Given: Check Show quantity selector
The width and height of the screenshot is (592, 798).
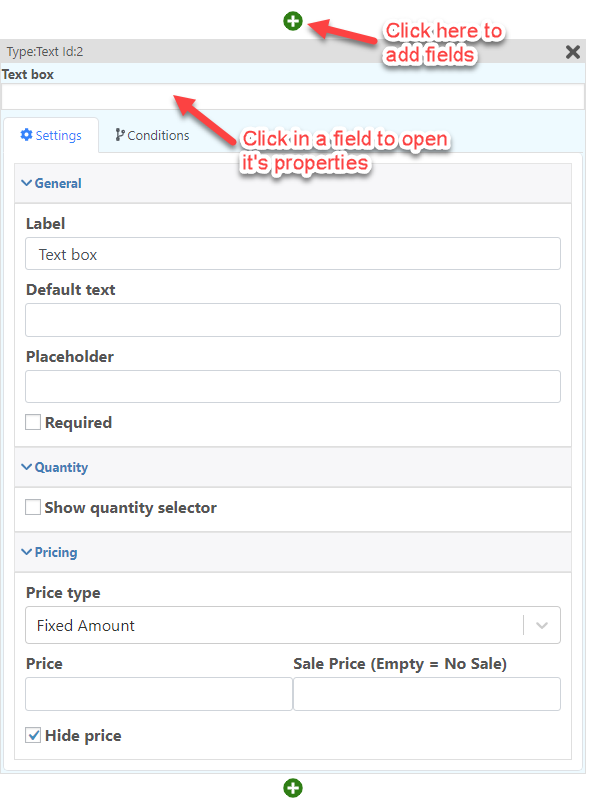Looking at the screenshot, I should click(x=33, y=507).
